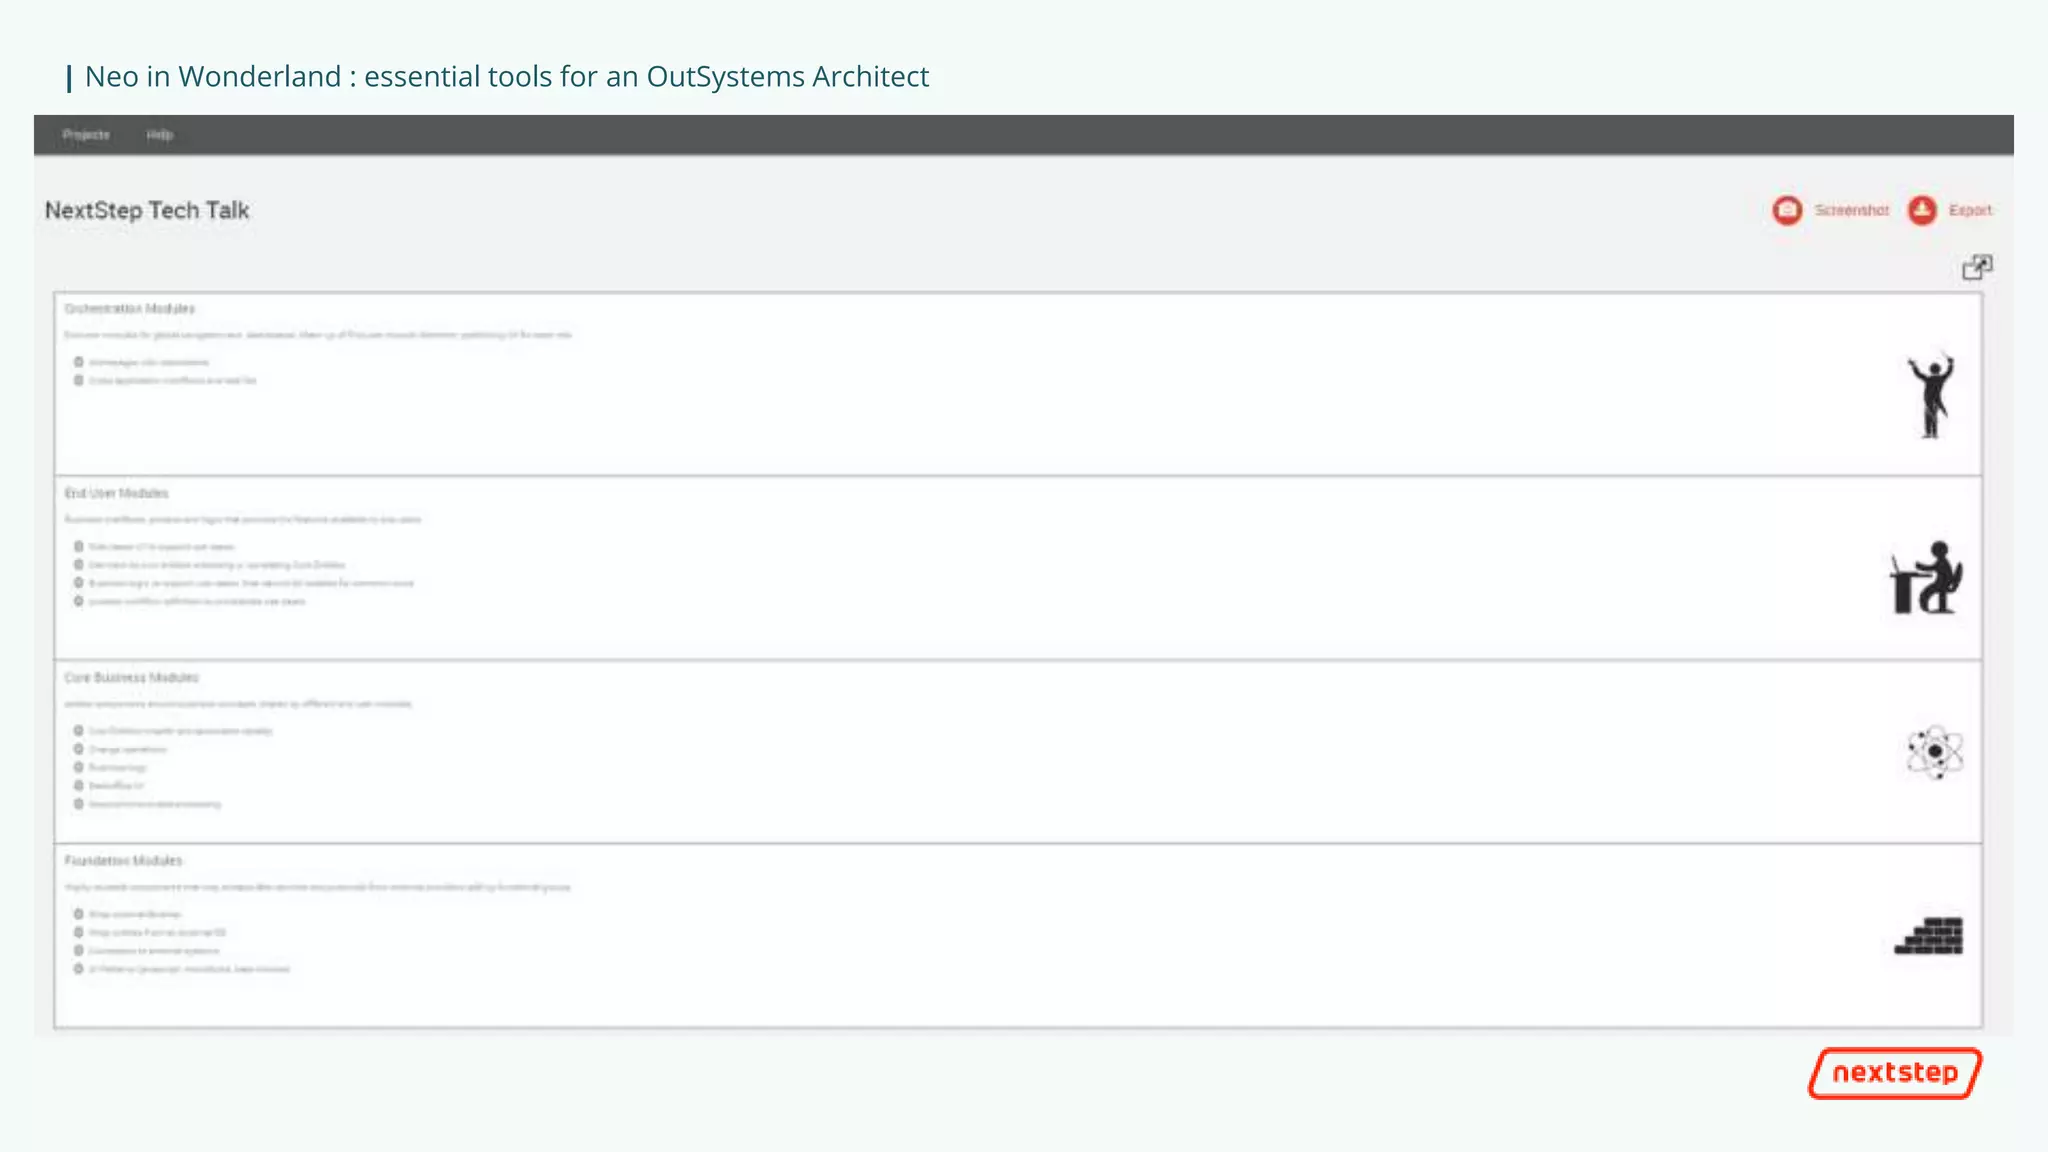Click the pop-out window icon
The width and height of the screenshot is (2048, 1152).
point(1976,267)
